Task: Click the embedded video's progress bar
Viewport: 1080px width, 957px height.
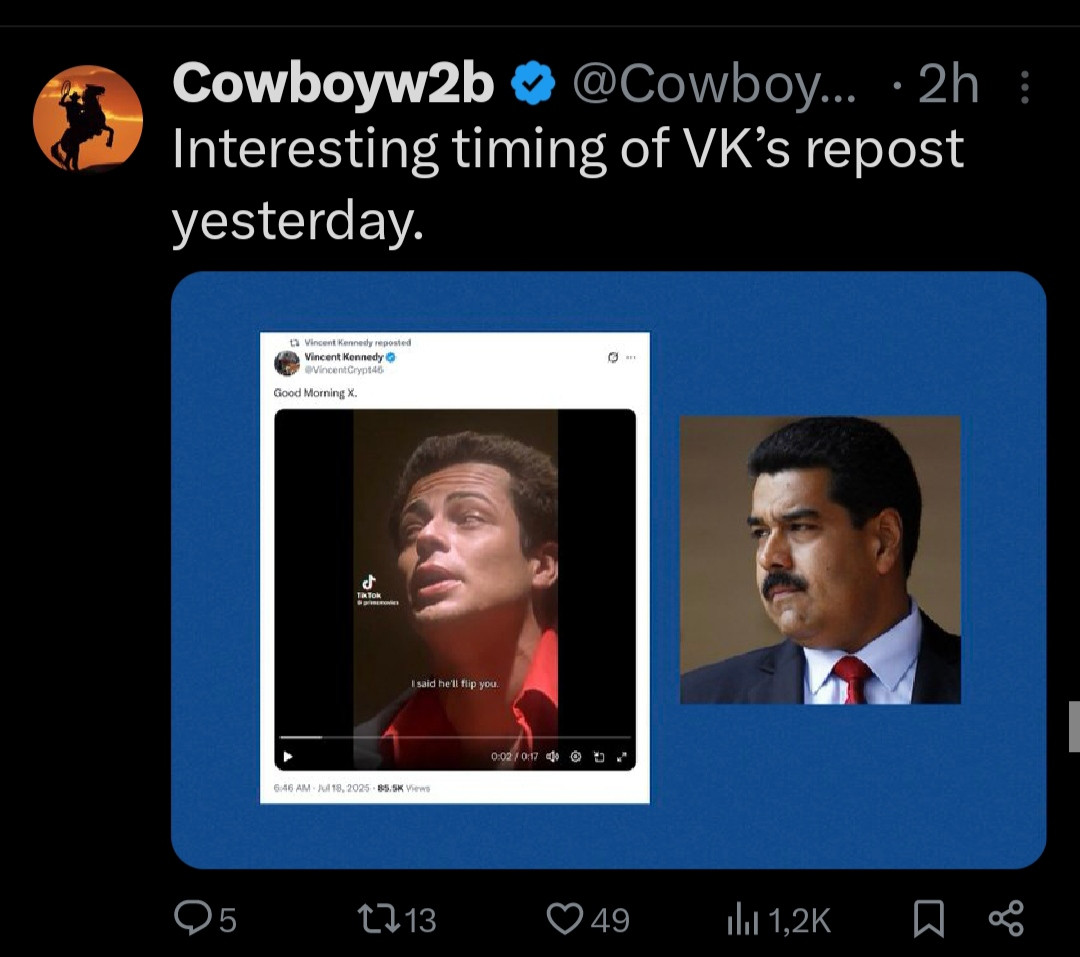Action: coord(455,738)
